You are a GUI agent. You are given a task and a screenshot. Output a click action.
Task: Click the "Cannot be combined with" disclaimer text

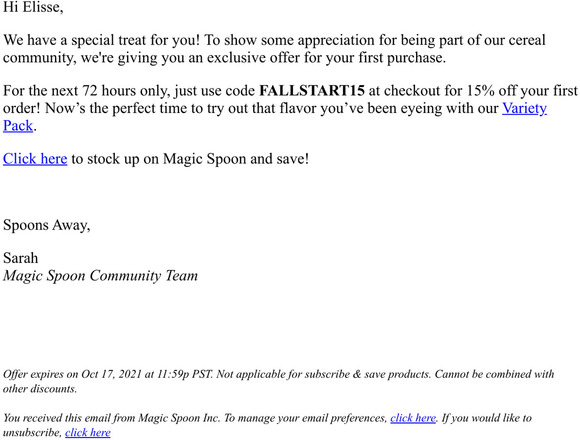click(x=494, y=374)
